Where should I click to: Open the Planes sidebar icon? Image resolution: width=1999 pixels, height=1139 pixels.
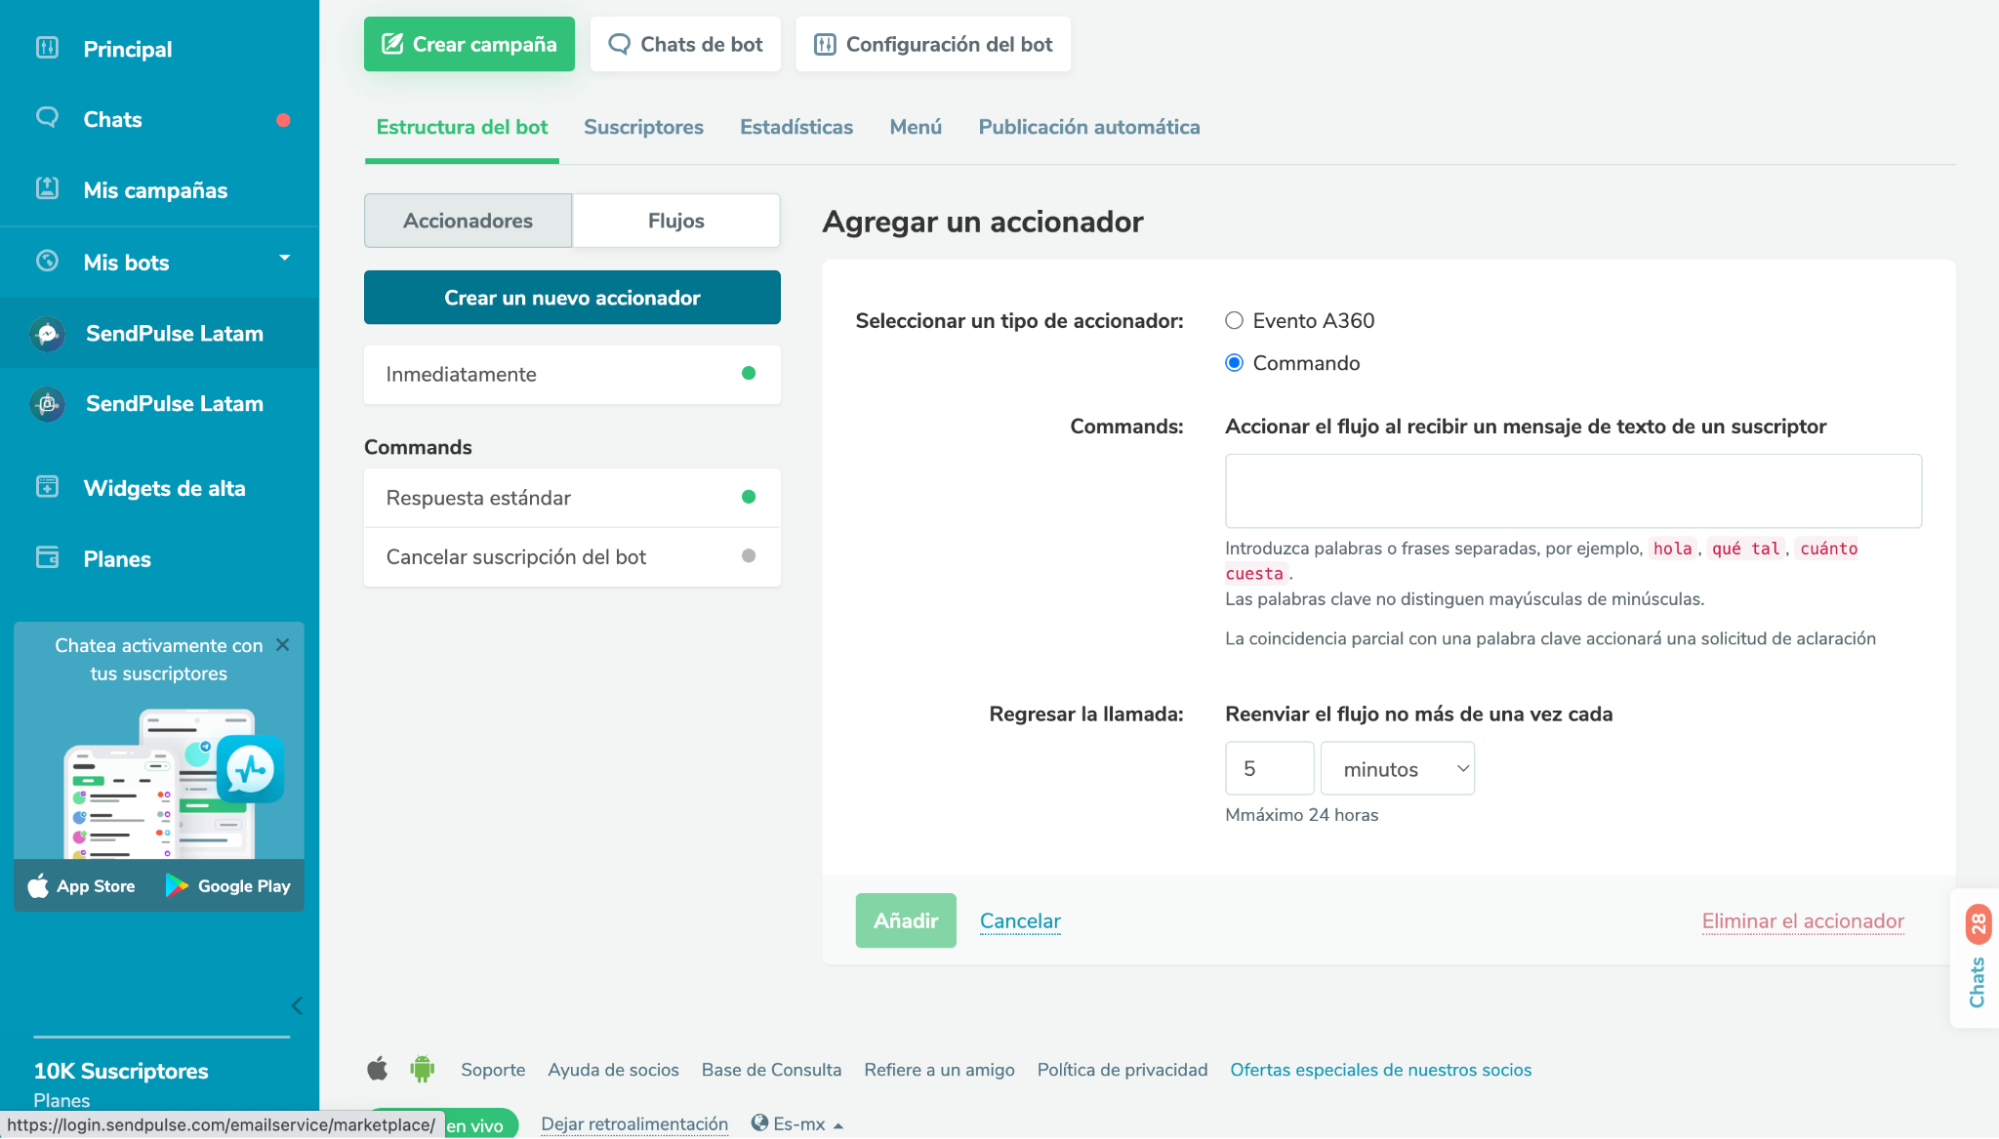(47, 558)
